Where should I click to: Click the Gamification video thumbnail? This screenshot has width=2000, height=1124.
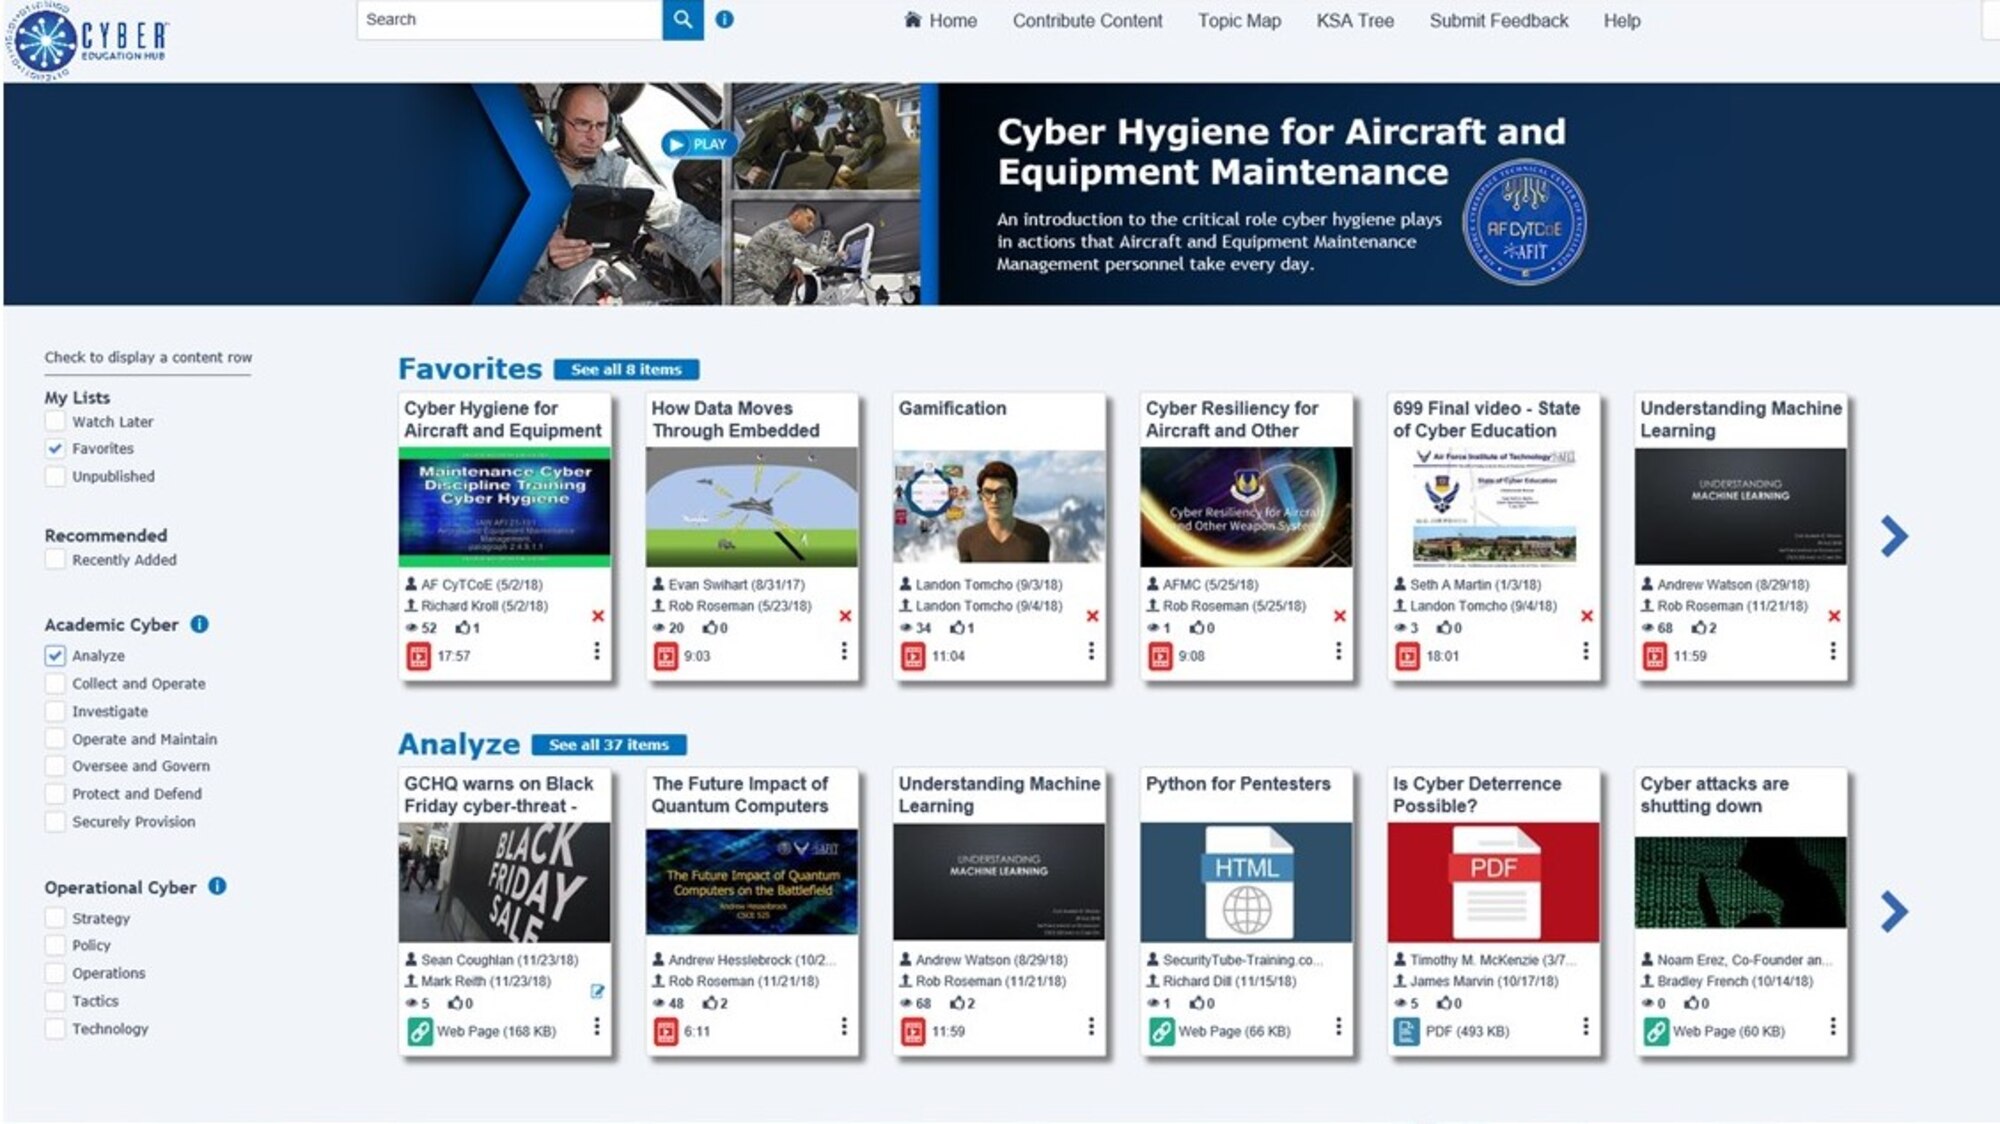pyautogui.click(x=1001, y=508)
